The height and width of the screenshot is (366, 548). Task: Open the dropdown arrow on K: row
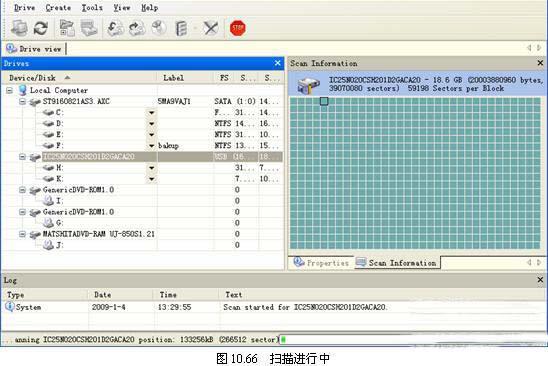151,179
